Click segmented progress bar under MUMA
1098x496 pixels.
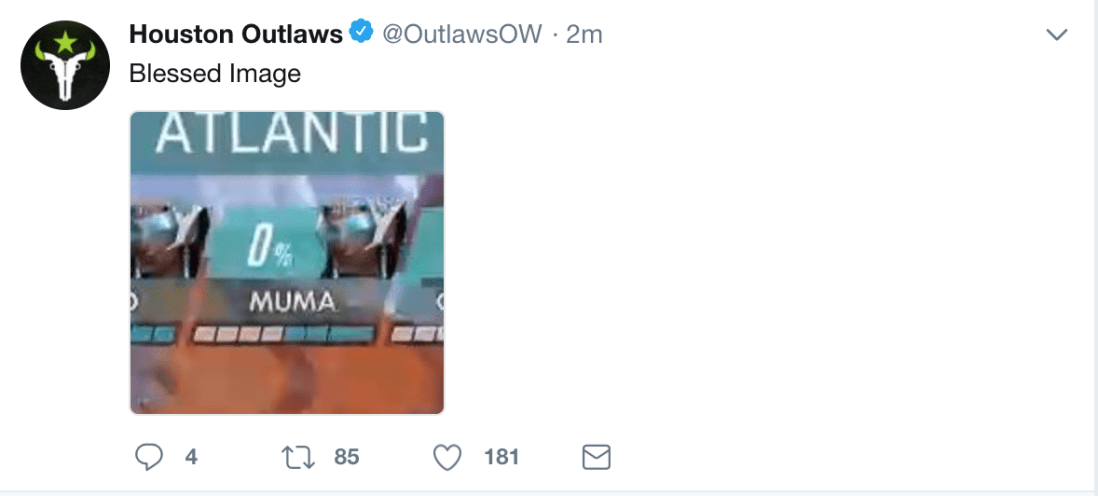tap(283, 335)
